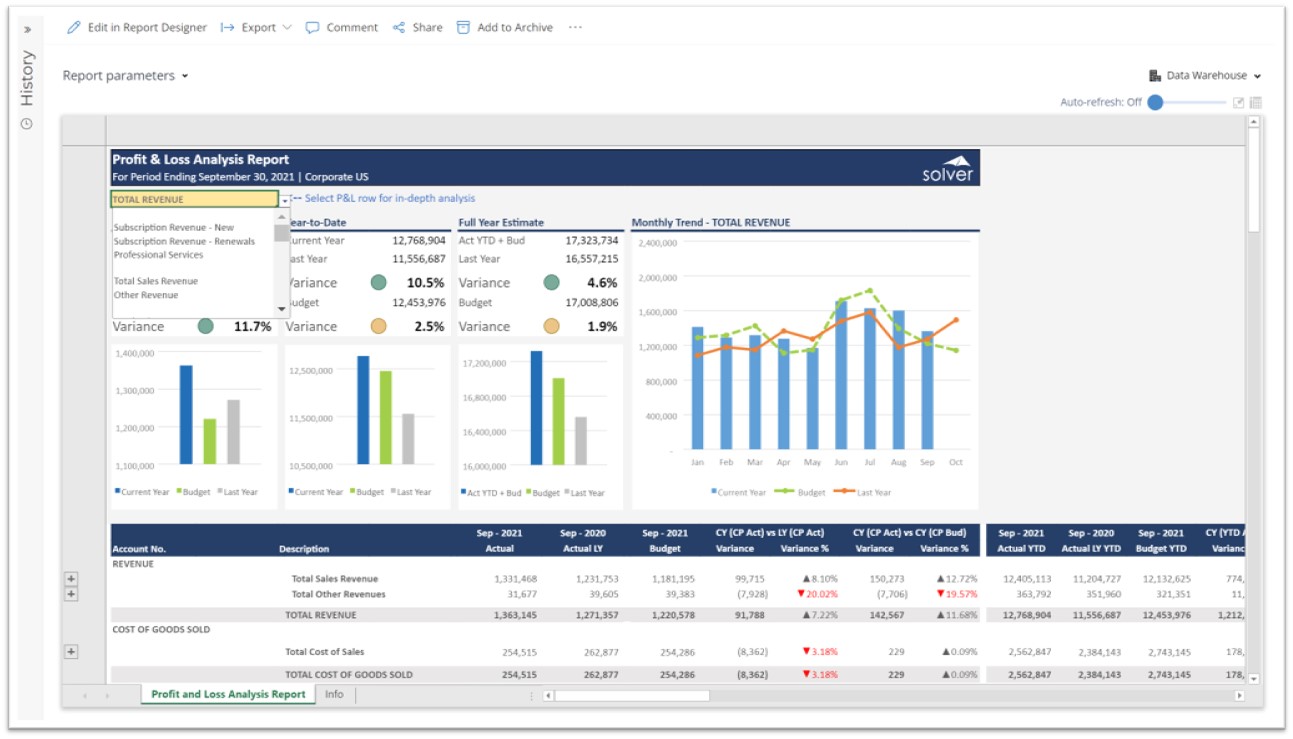This screenshot has height=739, width=1293.
Task: Click the Share icon in toolbar
Action: 399,28
